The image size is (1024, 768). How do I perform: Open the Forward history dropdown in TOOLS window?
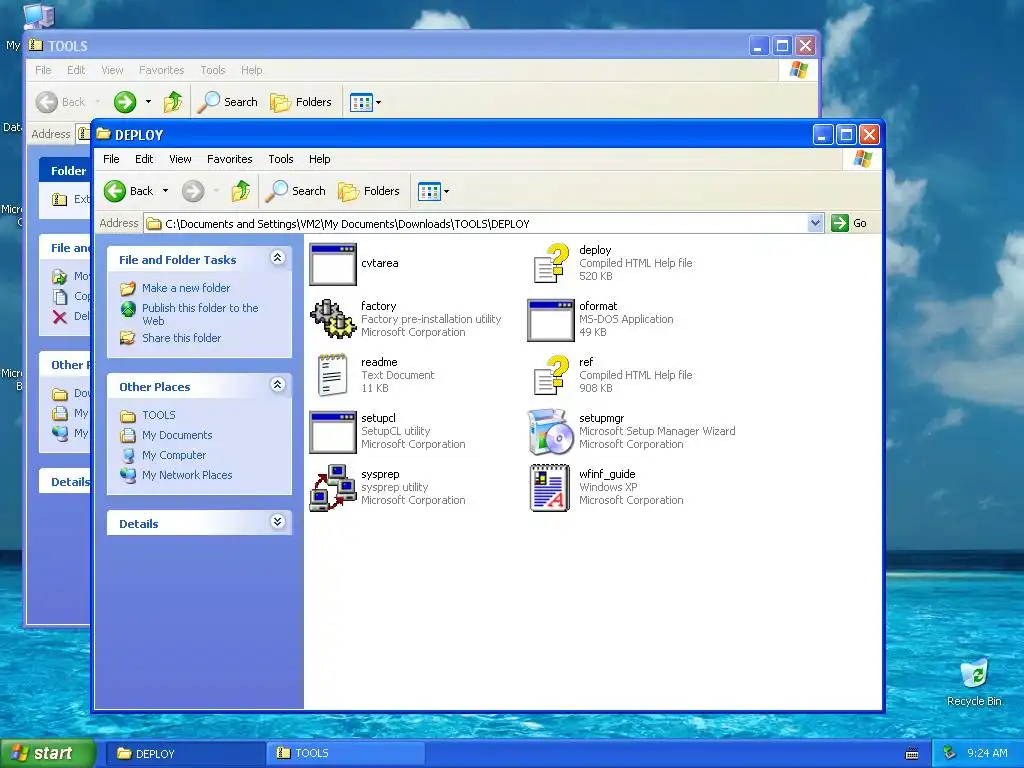click(148, 102)
